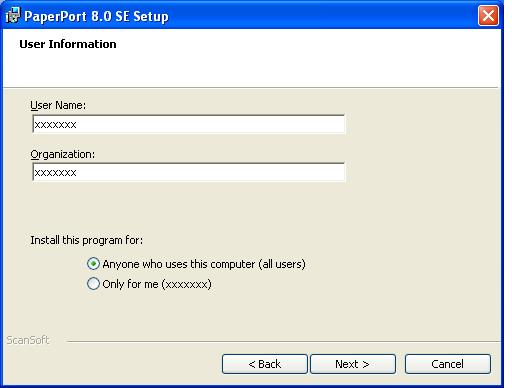Click into the Organization text field
This screenshot has width=512, height=388.
(189, 172)
